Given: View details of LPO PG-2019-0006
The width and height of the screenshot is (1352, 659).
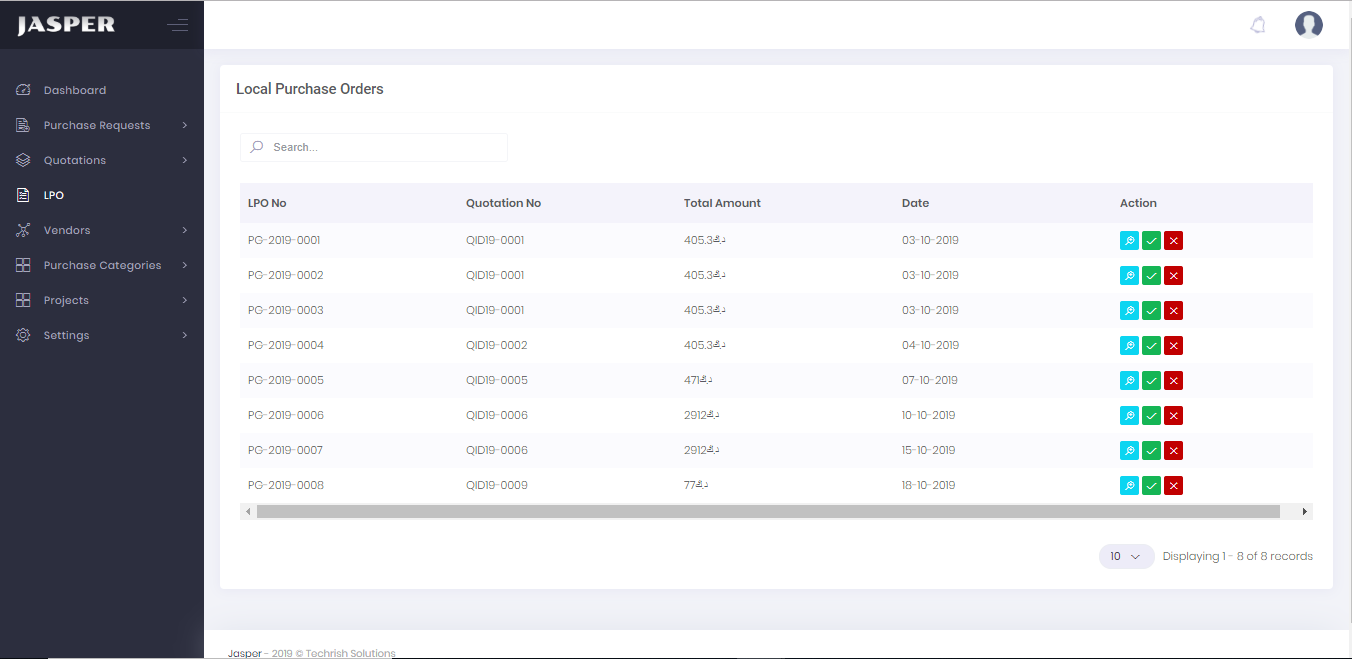Looking at the screenshot, I should tap(1129, 415).
